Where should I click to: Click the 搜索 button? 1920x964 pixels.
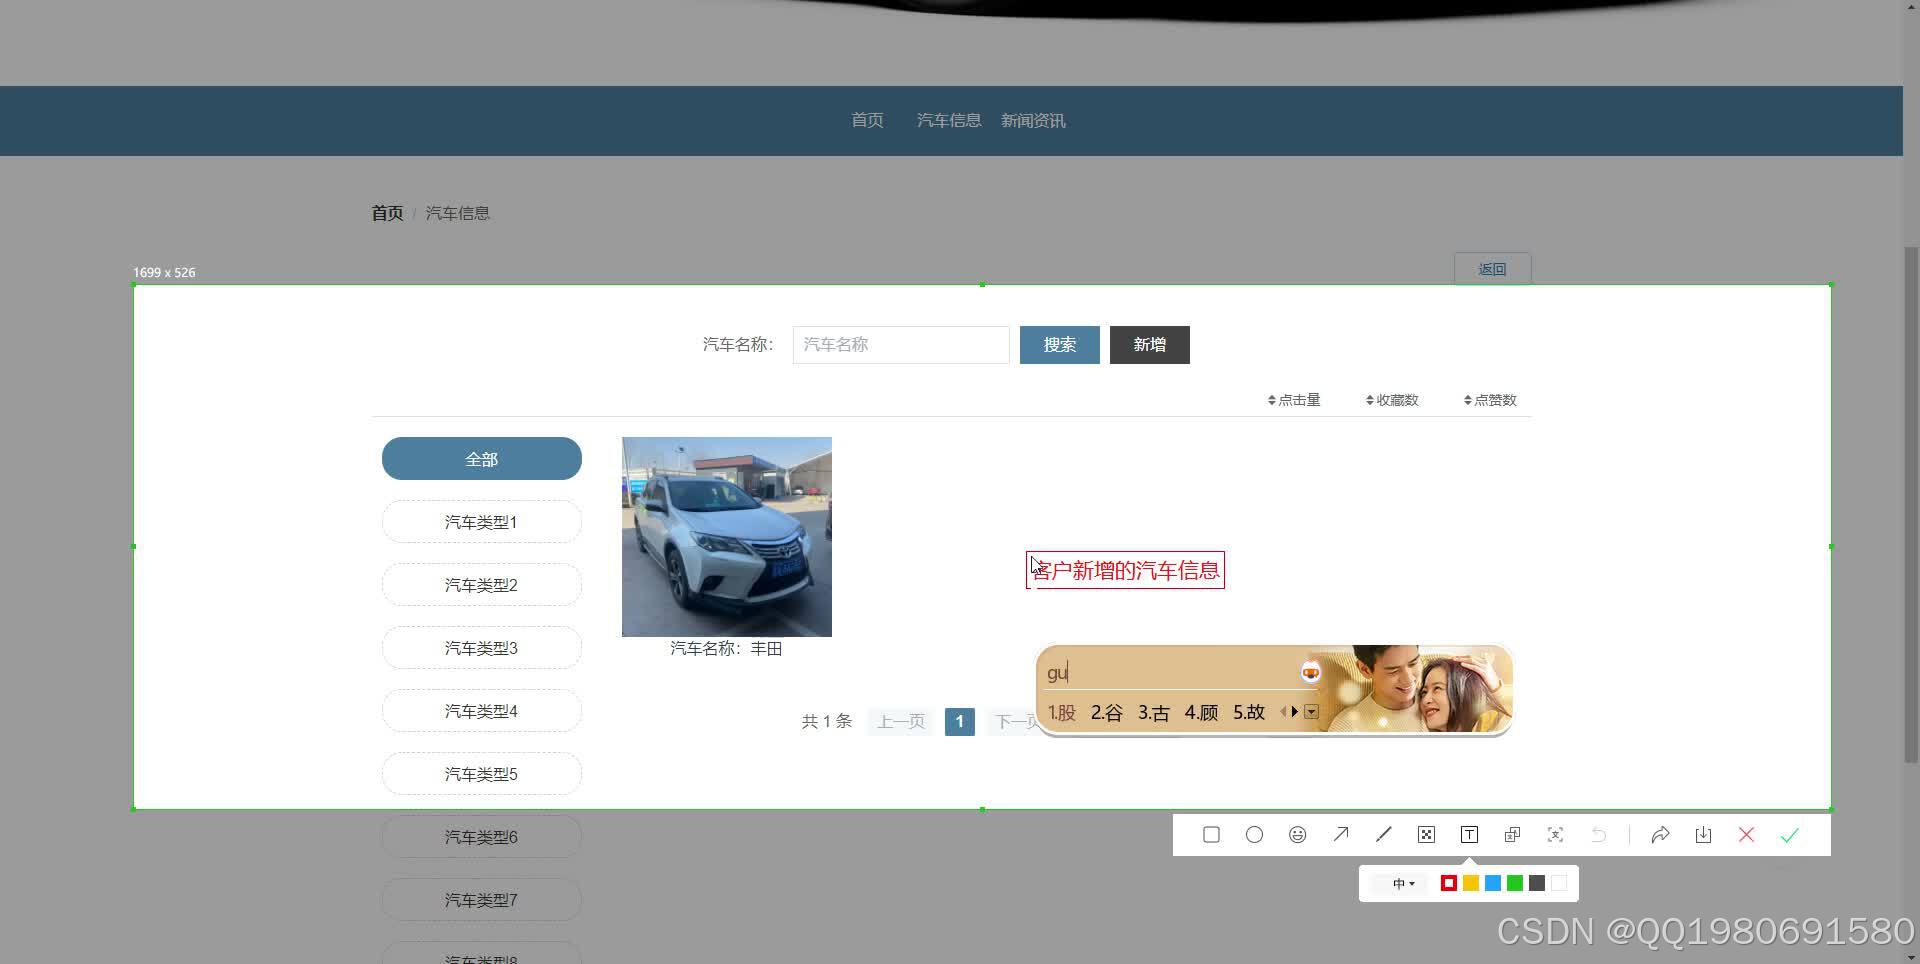pos(1060,345)
